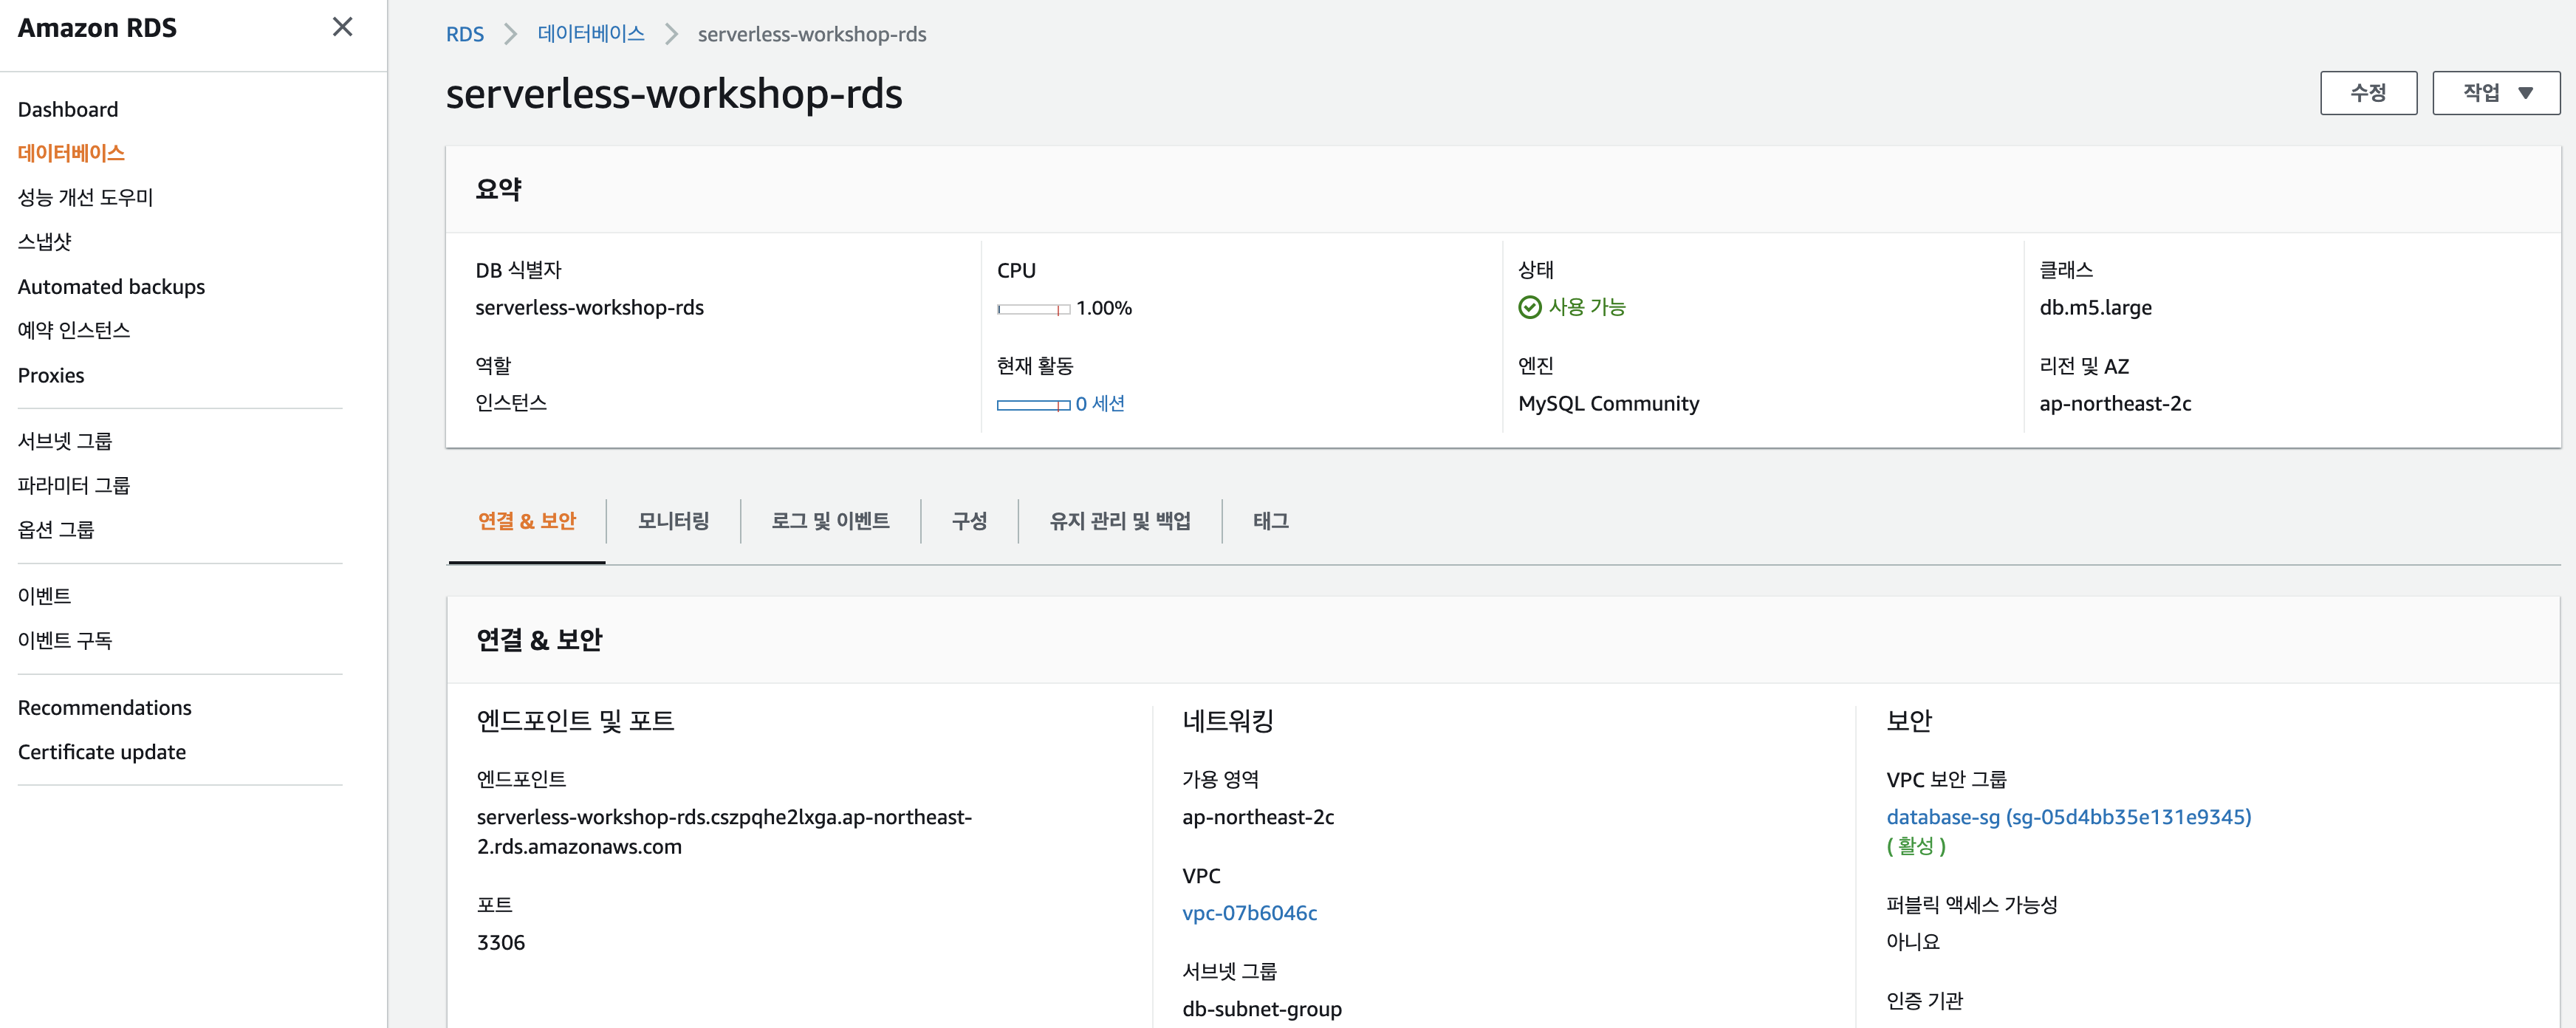2576x1028 pixels.
Task: Close the Amazon RDS sidebar panel
Action: point(342,27)
